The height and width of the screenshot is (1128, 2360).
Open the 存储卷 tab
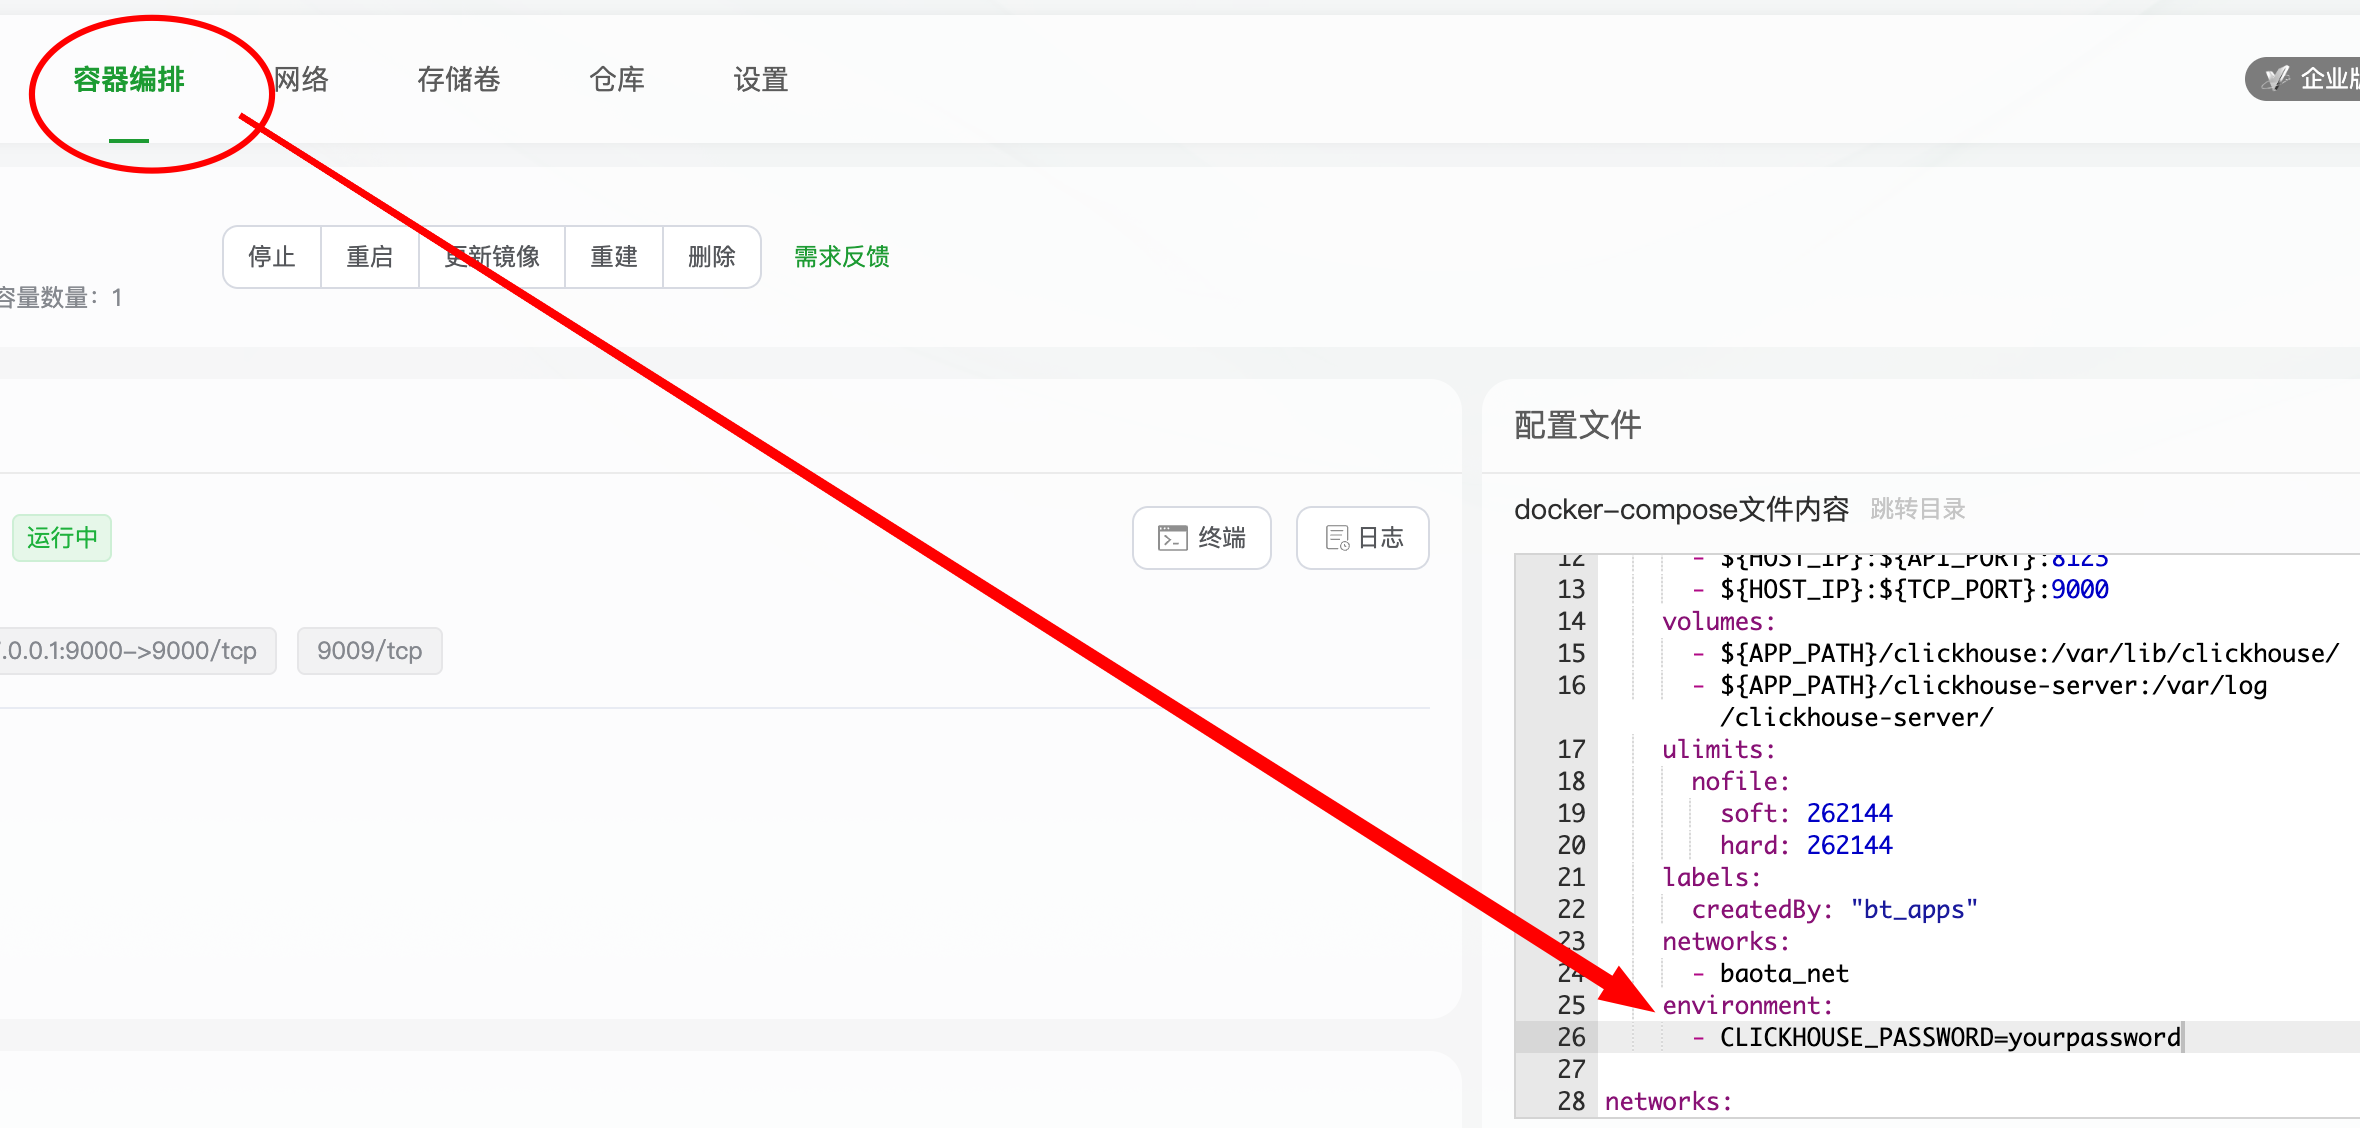point(459,80)
